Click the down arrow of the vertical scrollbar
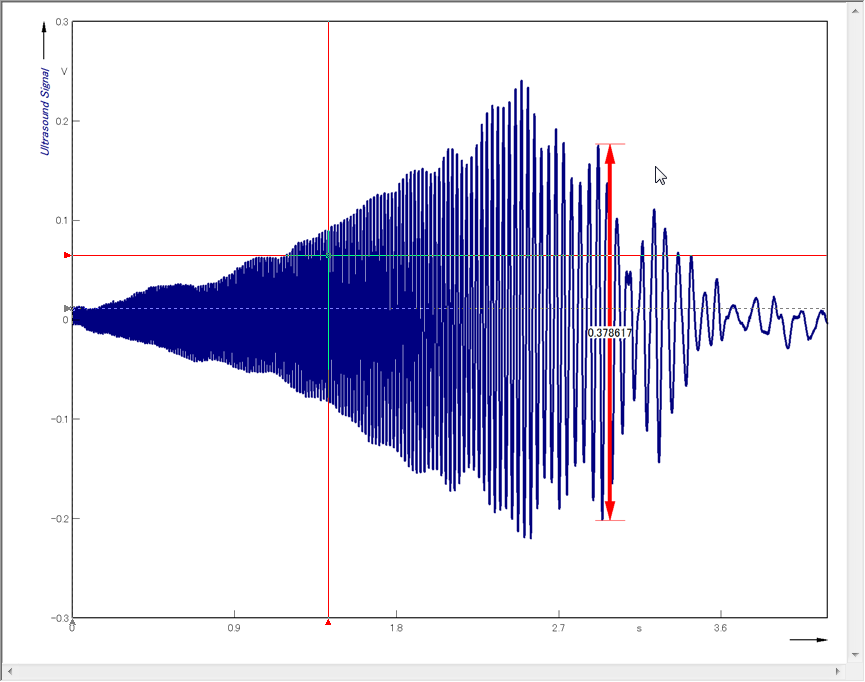 click(x=855, y=655)
